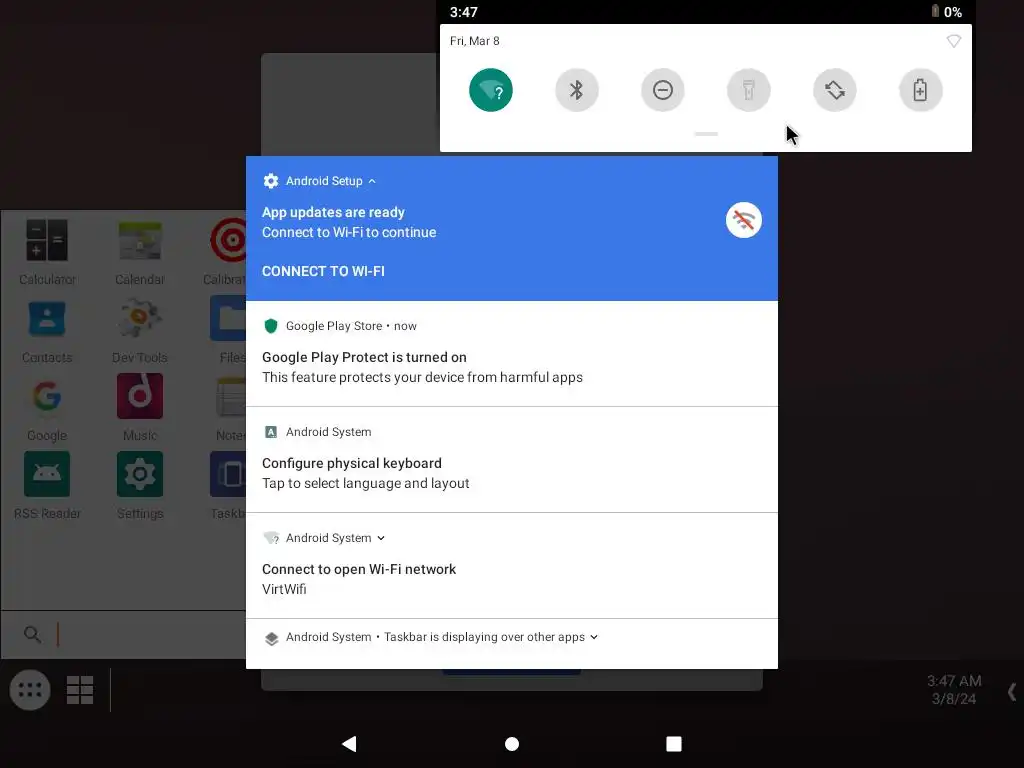Image resolution: width=1024 pixels, height=768 pixels.
Task: Collapse the taskbar with arrow
Action: 1012,692
